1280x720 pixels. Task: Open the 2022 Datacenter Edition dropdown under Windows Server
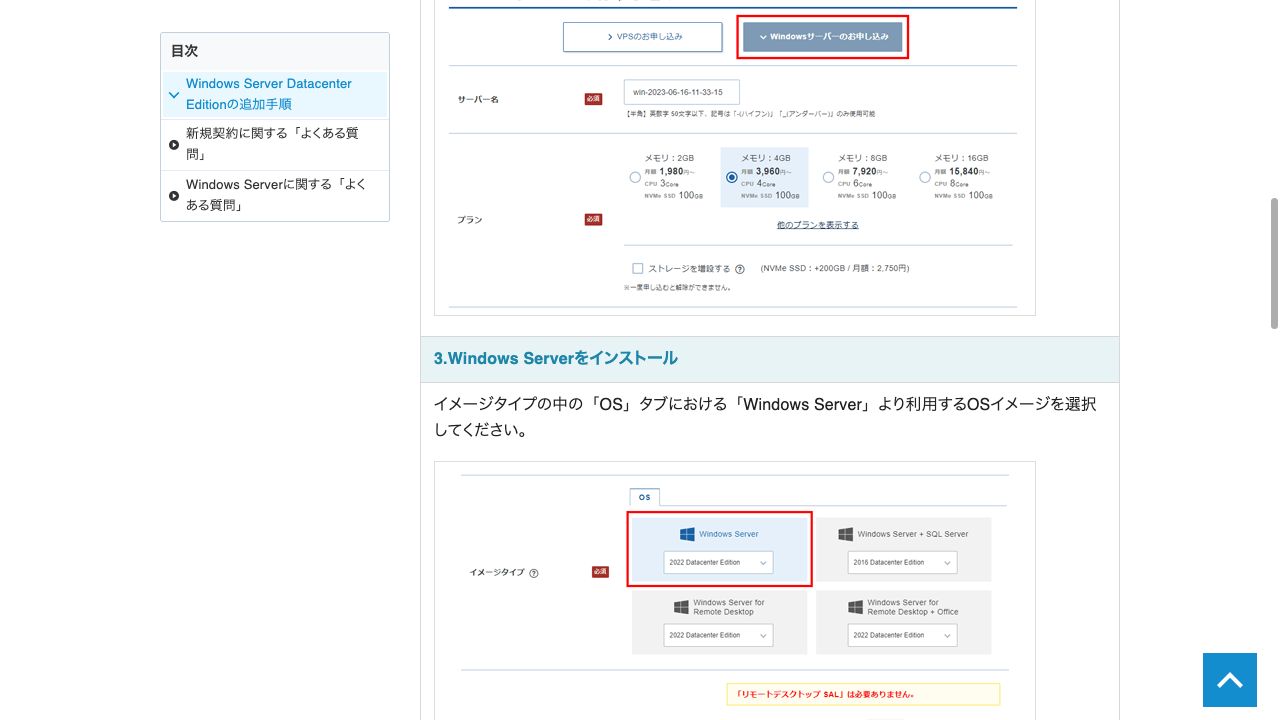[718, 562]
